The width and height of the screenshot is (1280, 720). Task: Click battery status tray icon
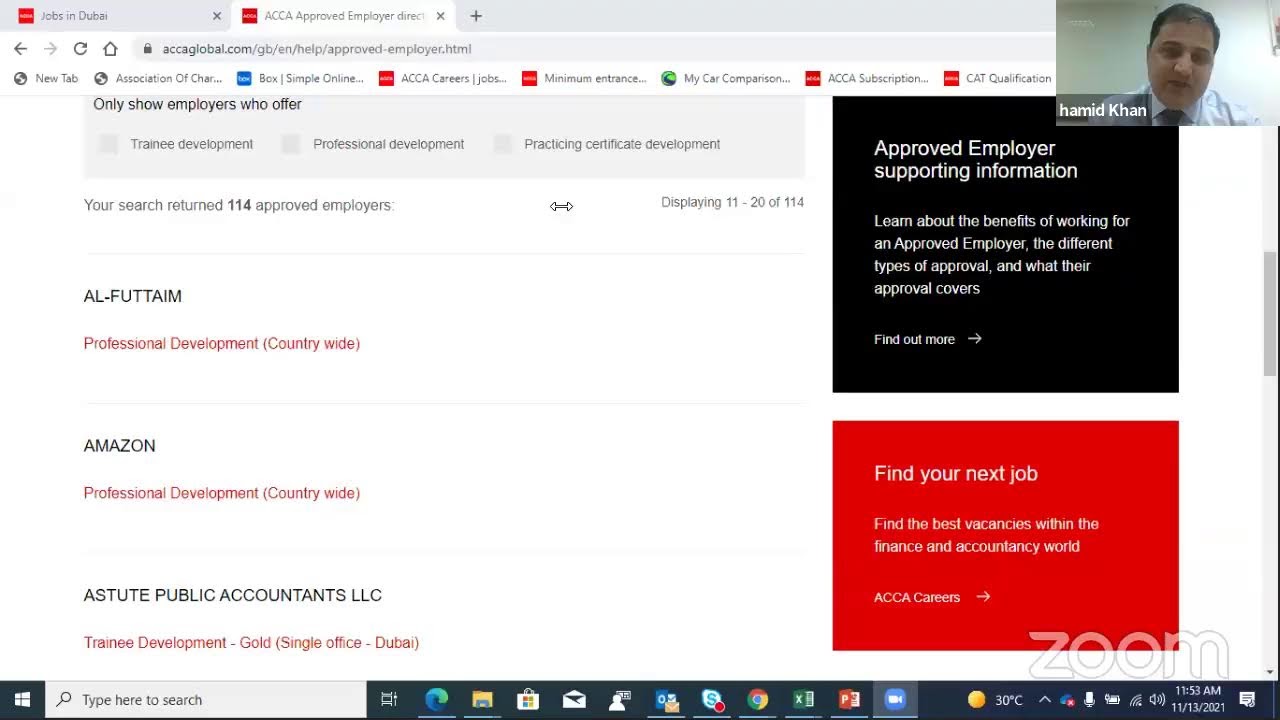(1111, 699)
